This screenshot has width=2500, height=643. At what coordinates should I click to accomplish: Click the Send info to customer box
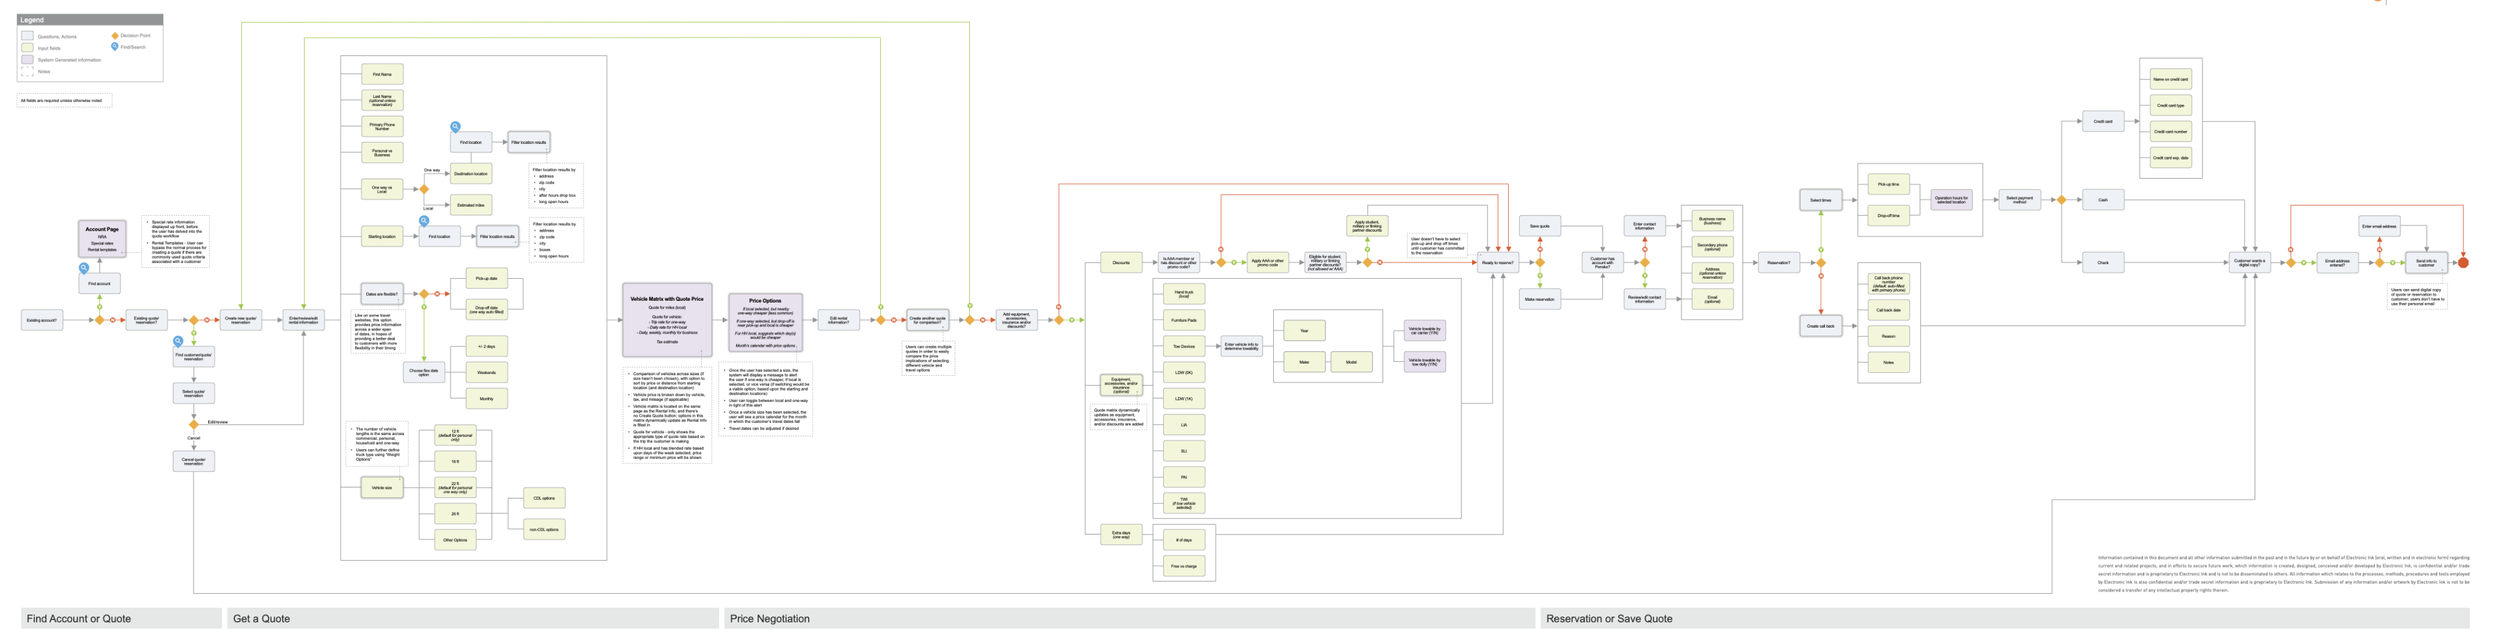[x=2427, y=263]
